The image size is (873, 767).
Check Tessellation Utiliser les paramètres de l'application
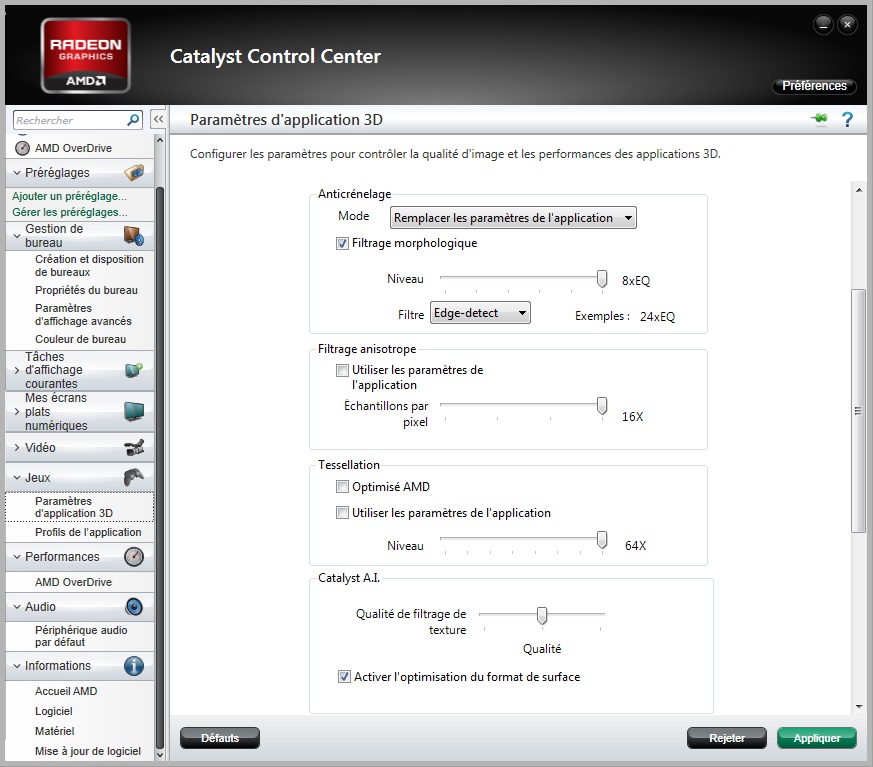coord(342,513)
